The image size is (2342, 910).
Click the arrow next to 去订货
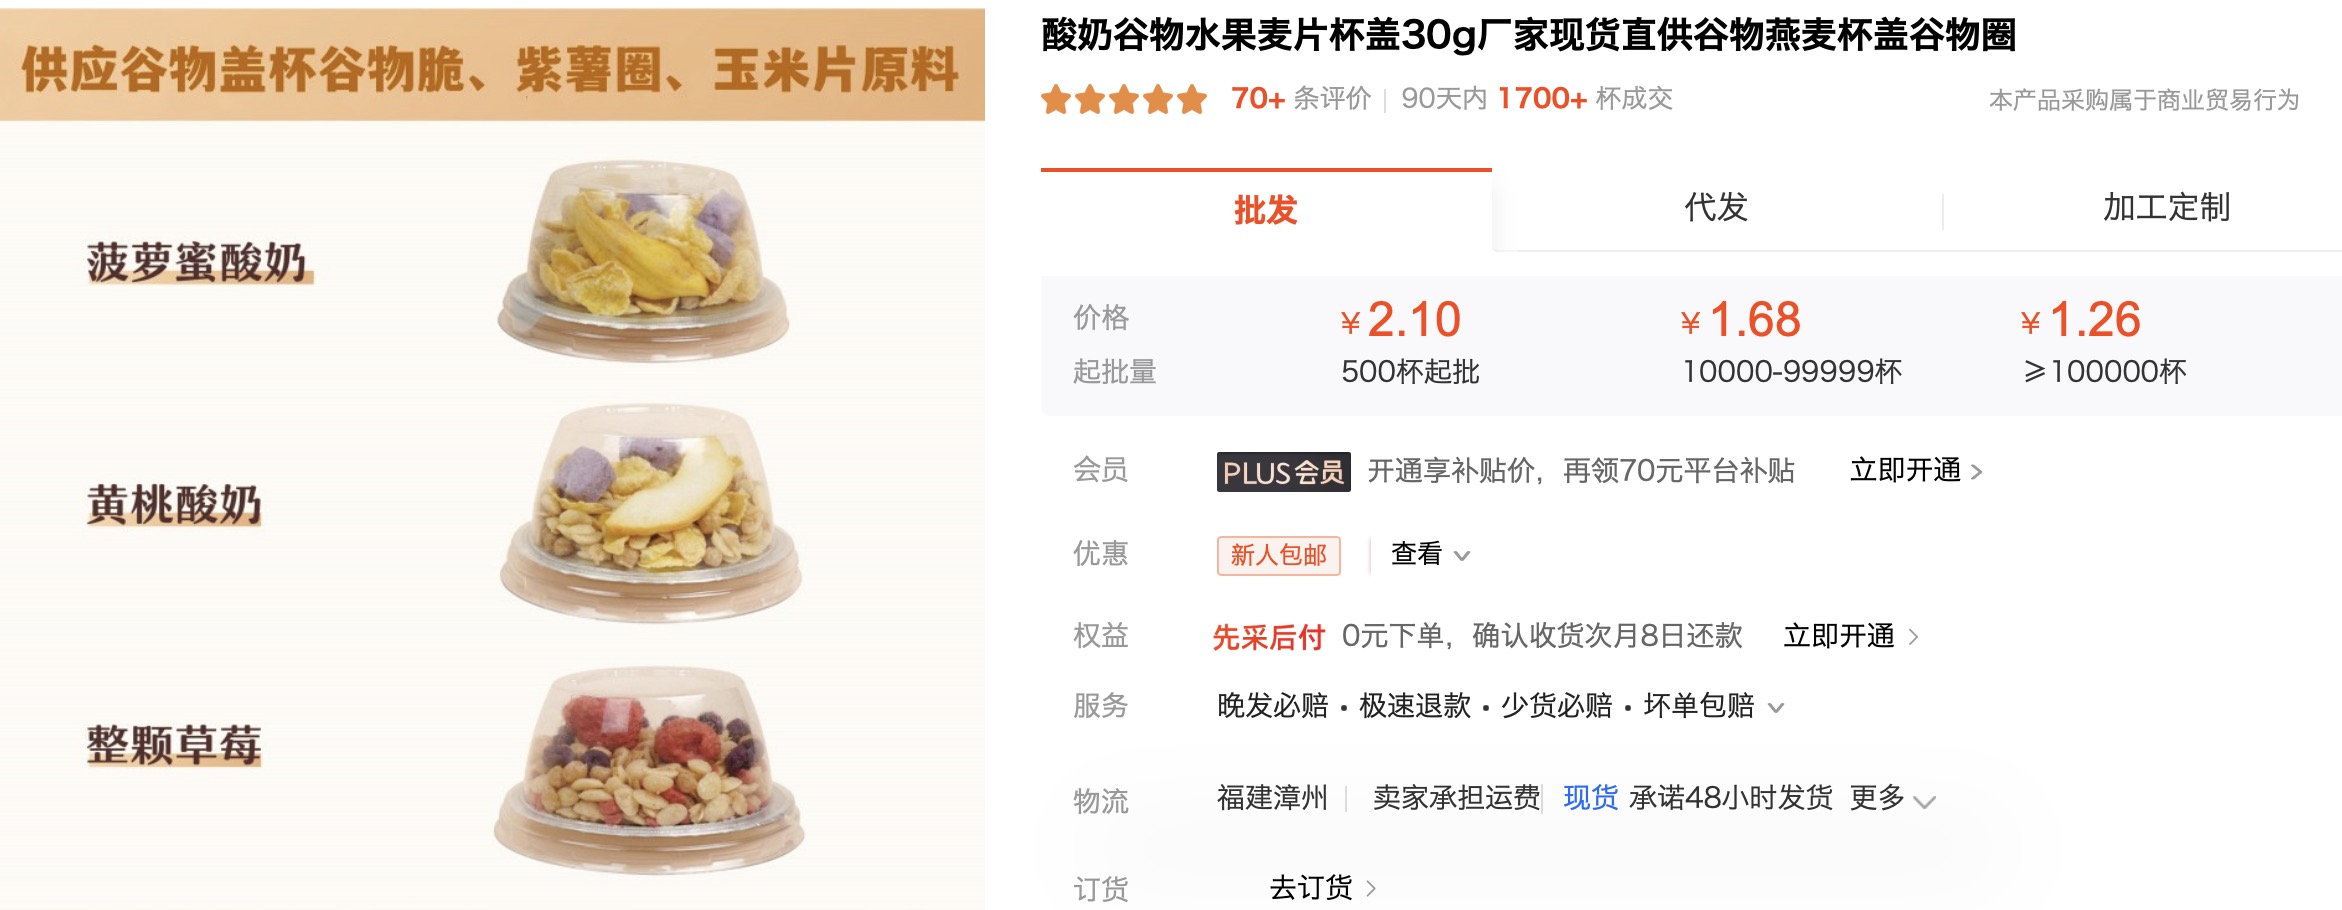click(x=1371, y=888)
